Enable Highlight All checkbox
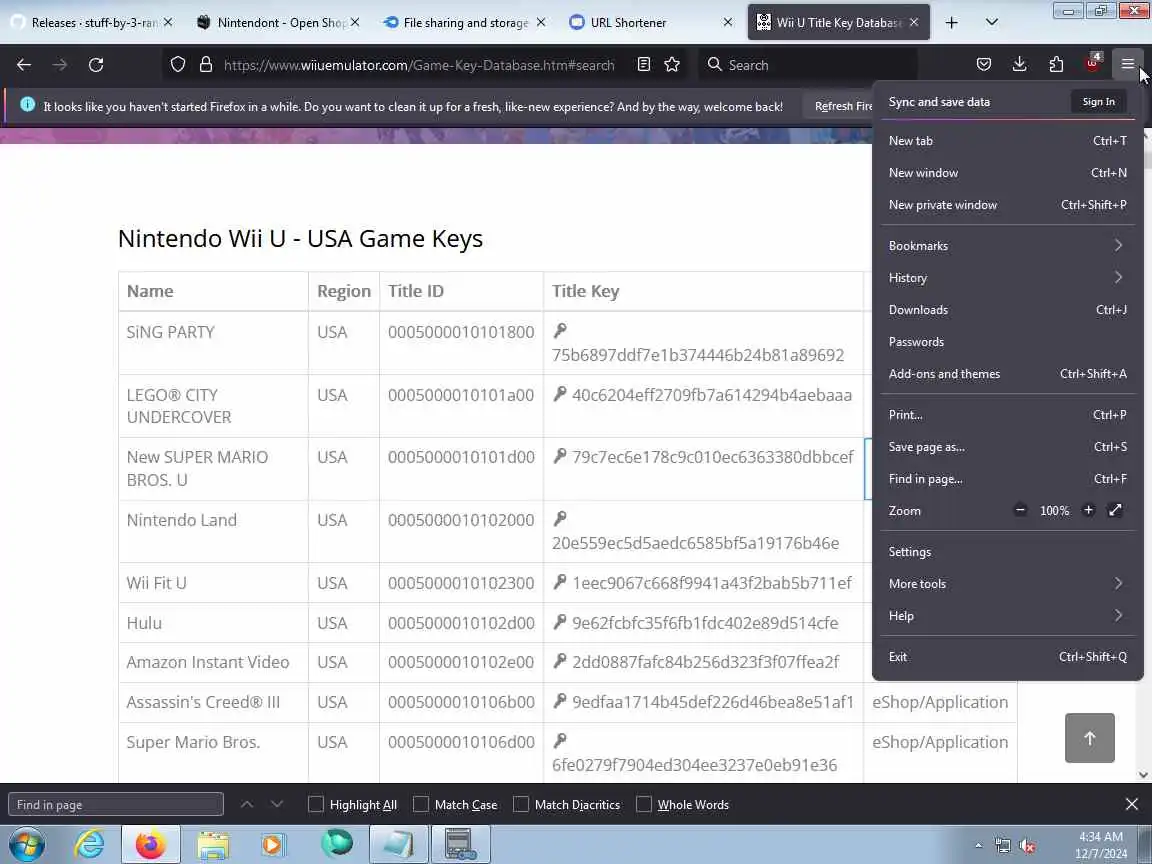 [316, 804]
